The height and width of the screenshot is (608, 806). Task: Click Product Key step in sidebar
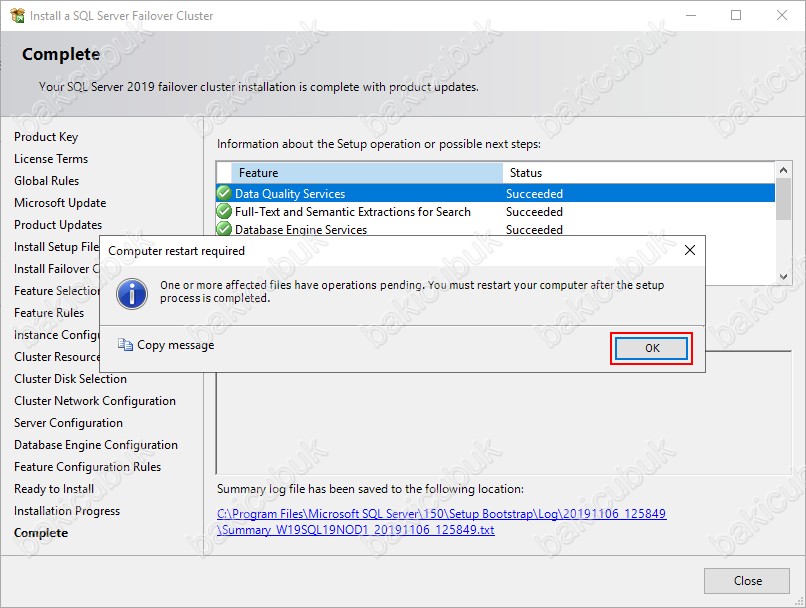click(46, 137)
